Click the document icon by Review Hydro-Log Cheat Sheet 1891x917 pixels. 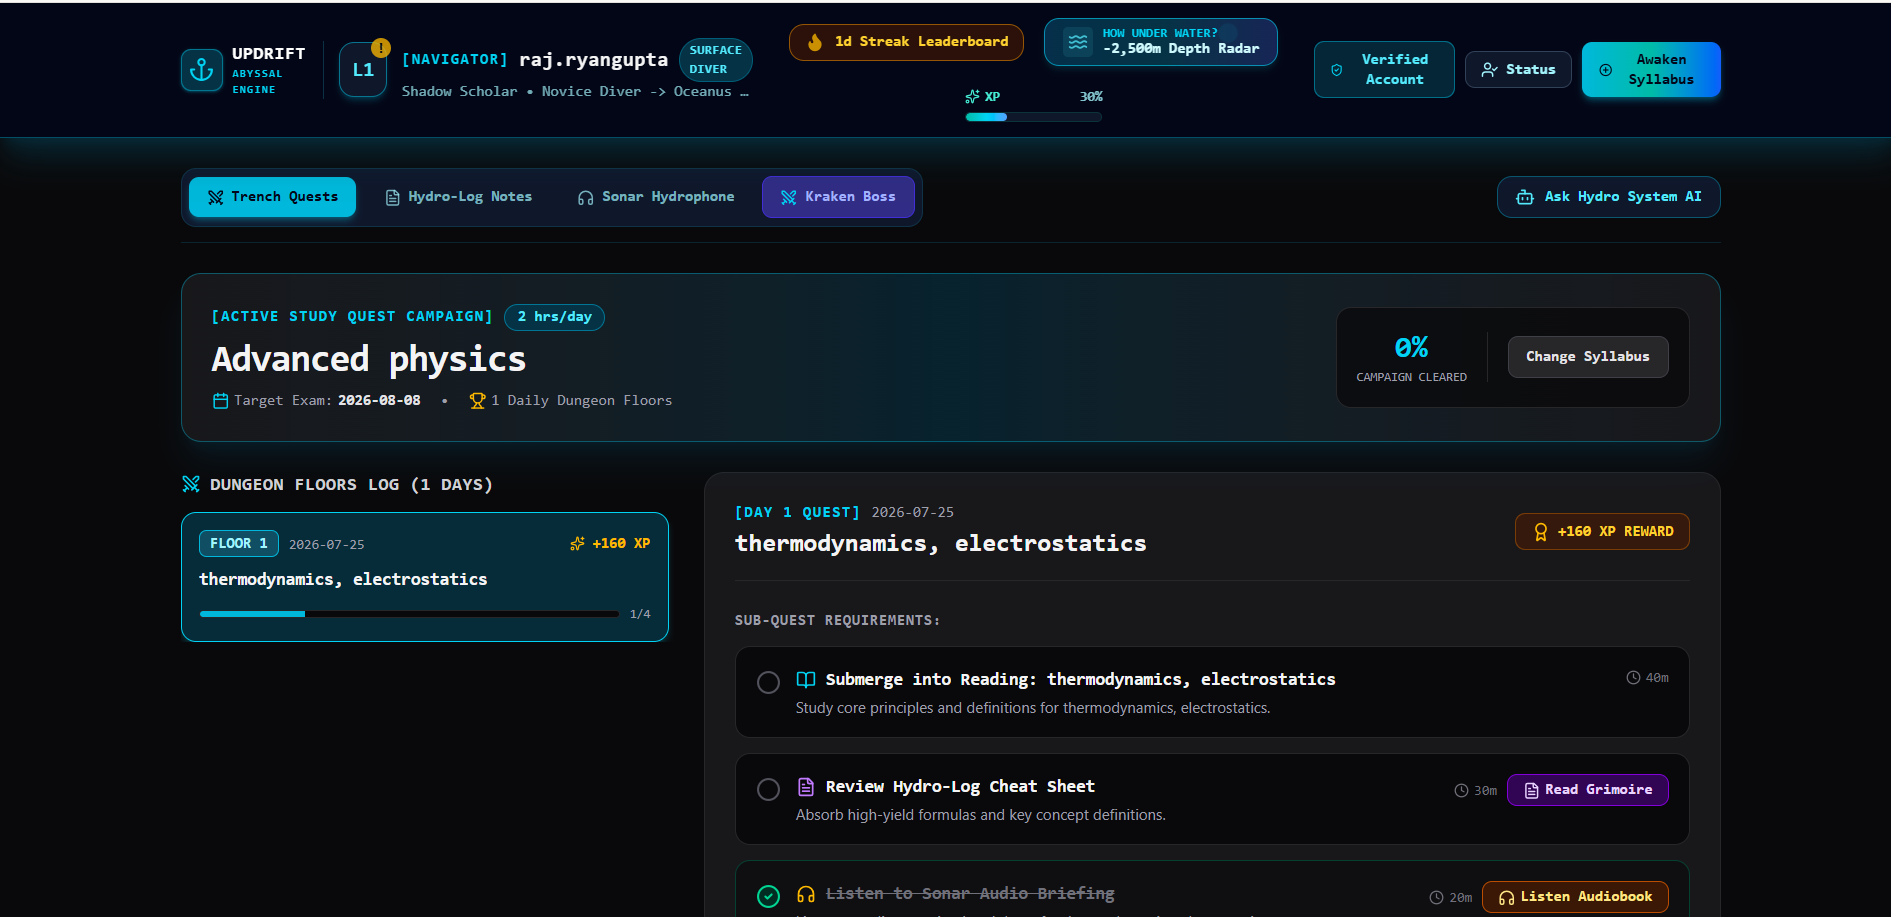click(x=806, y=787)
